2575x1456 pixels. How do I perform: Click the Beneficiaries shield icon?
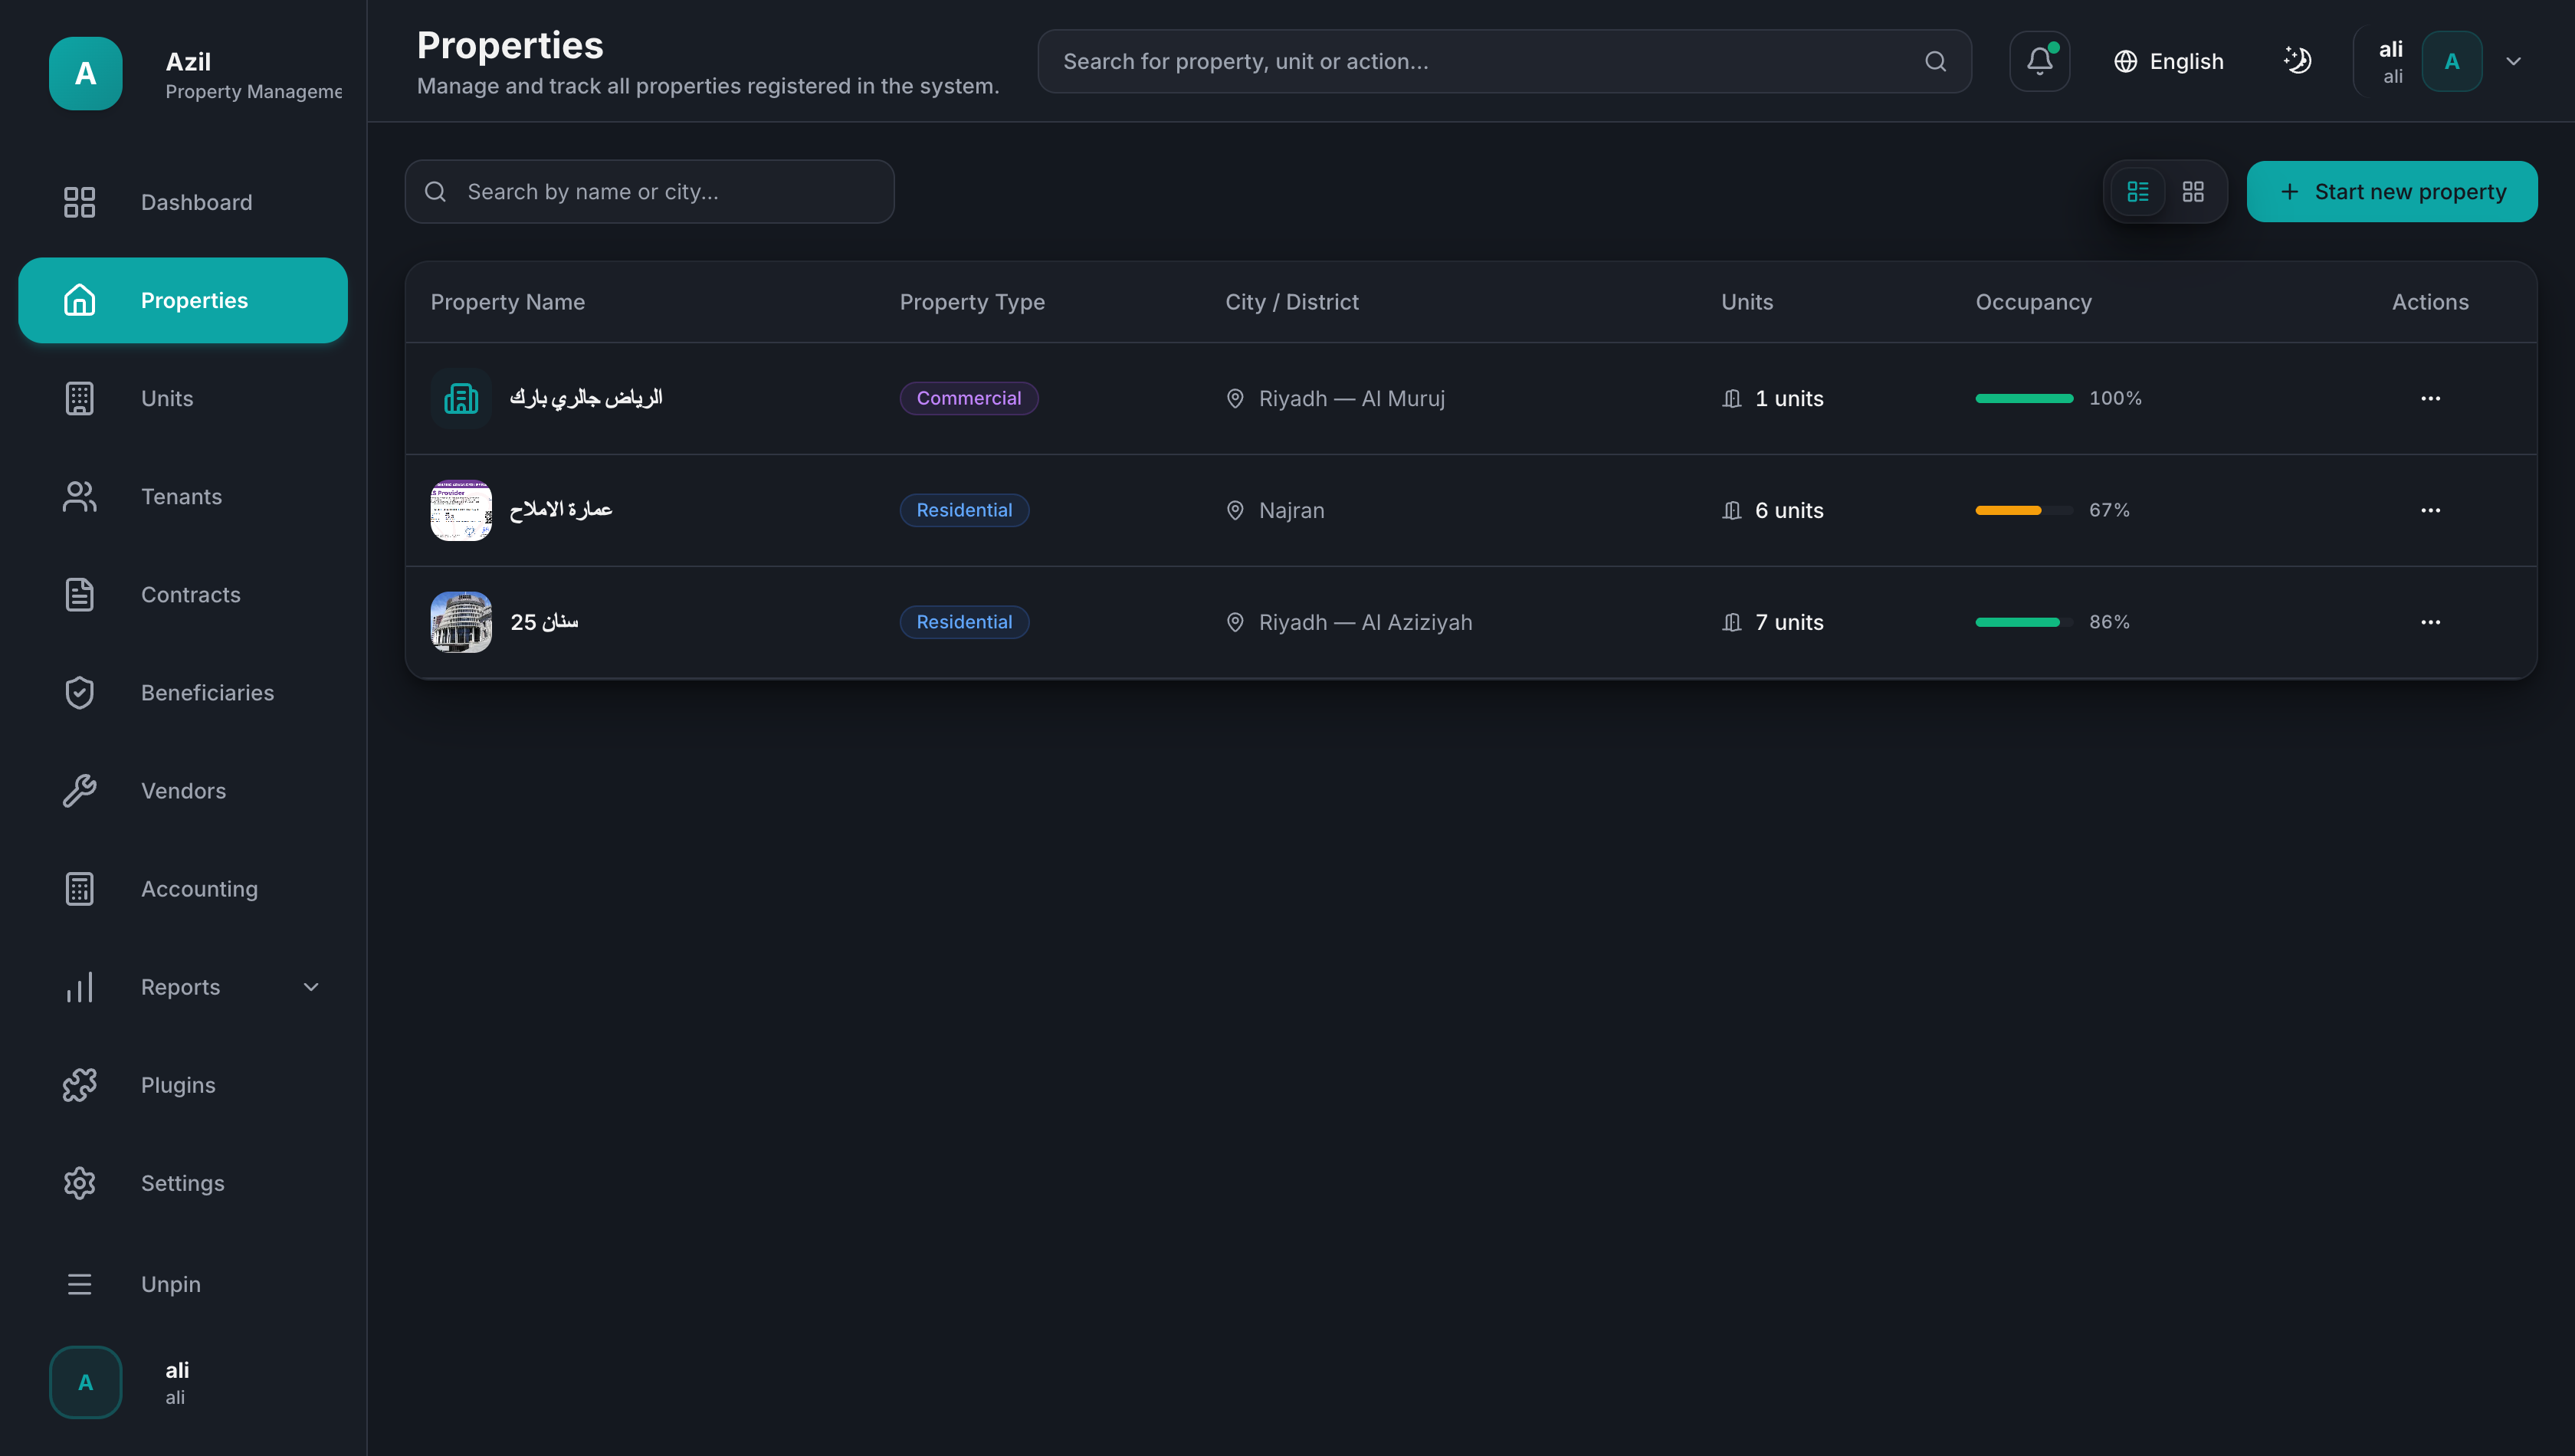click(79, 692)
